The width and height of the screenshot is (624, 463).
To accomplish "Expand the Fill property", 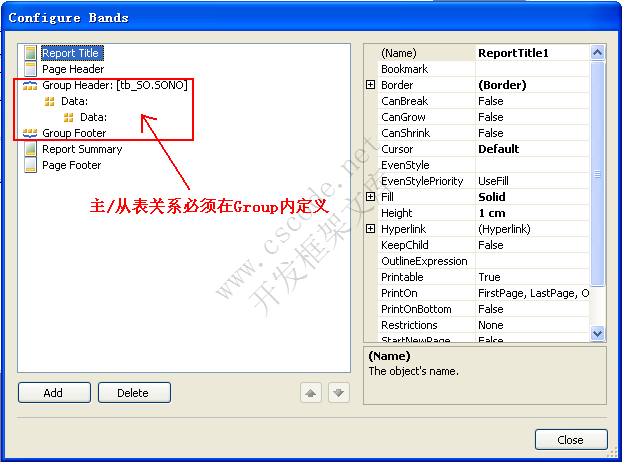I will [370, 197].
